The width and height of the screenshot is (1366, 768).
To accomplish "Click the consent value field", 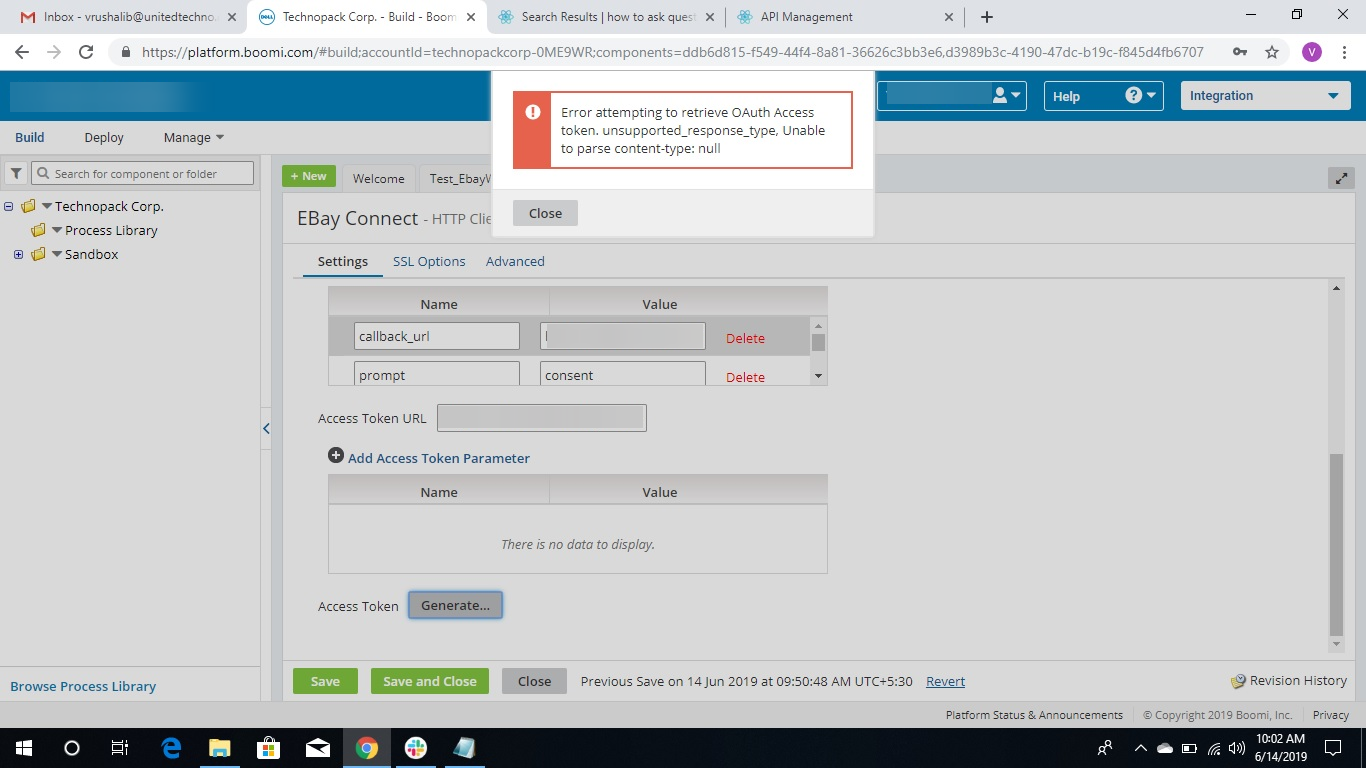I will click(x=623, y=374).
